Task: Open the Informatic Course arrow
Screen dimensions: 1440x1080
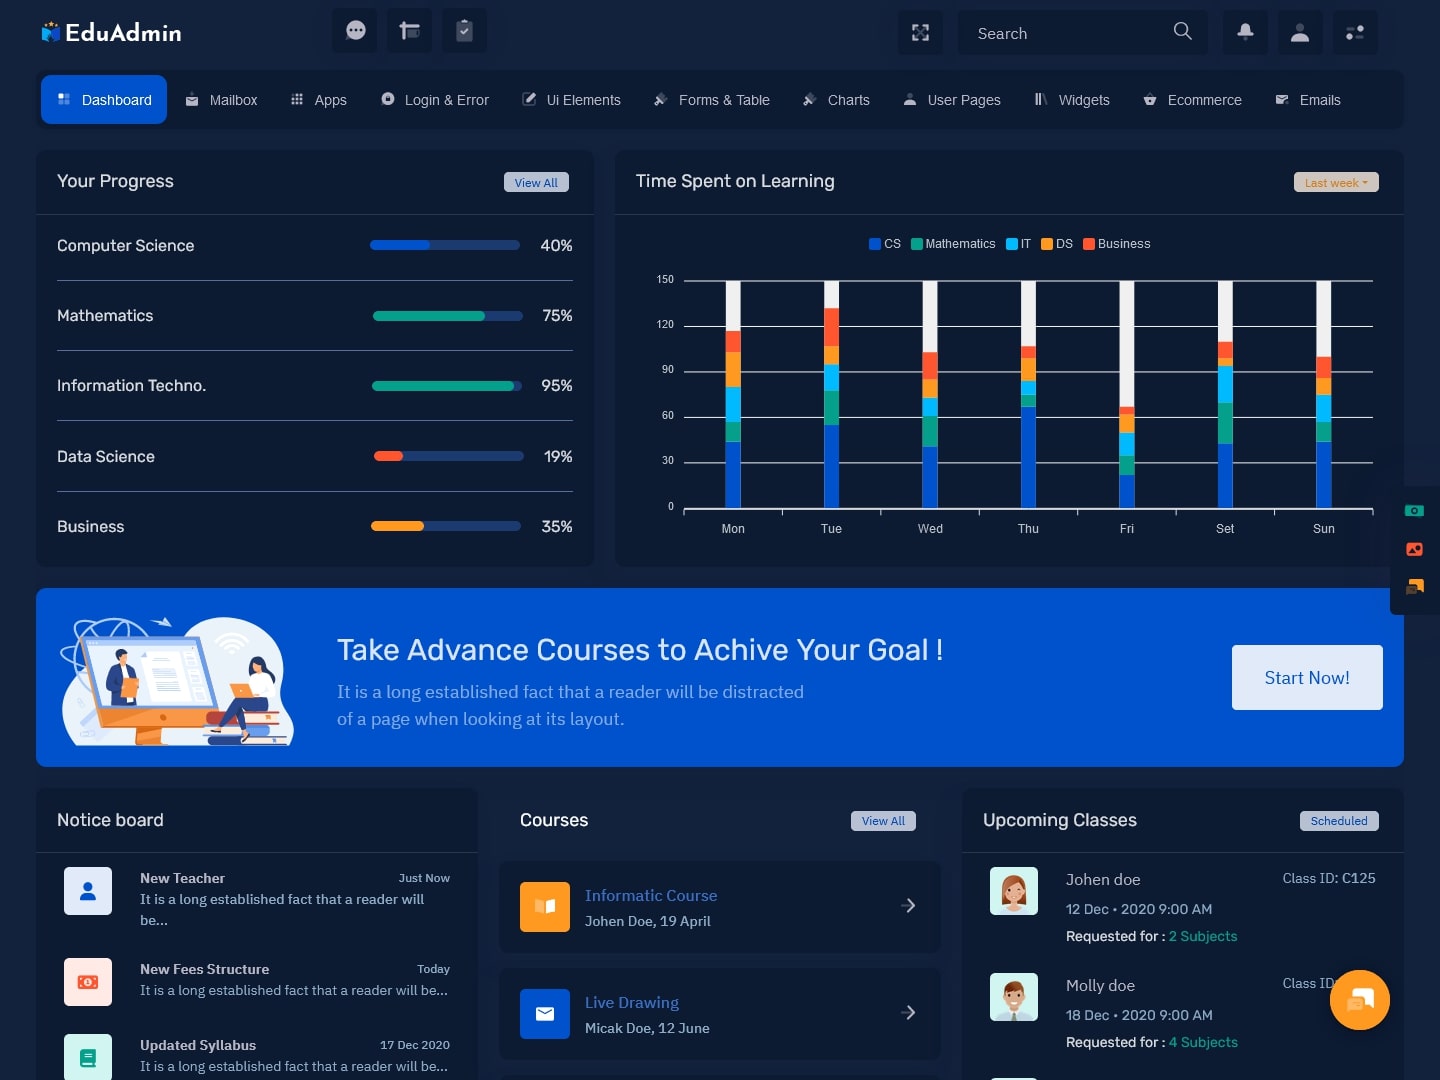Action: [908, 905]
